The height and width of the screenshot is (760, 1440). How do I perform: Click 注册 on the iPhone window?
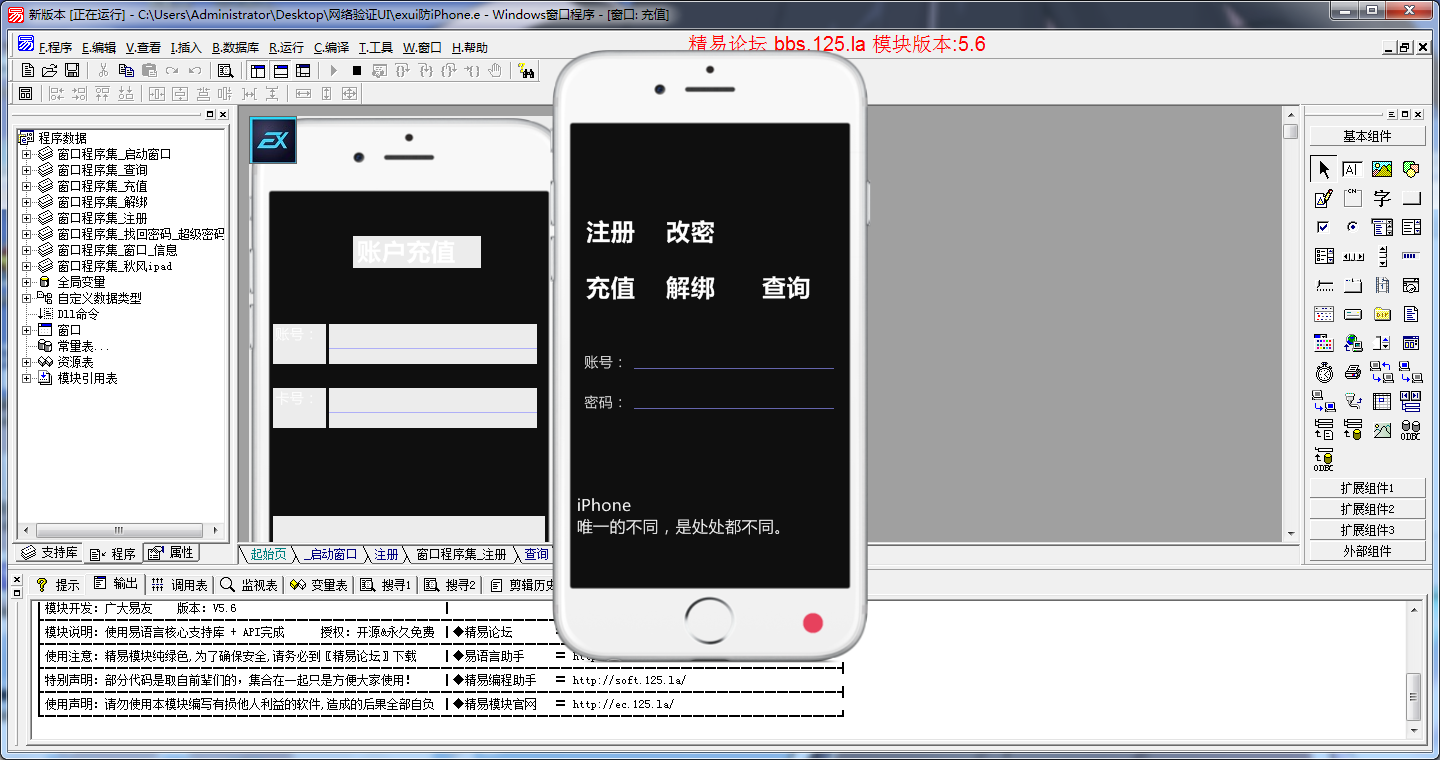(x=610, y=233)
